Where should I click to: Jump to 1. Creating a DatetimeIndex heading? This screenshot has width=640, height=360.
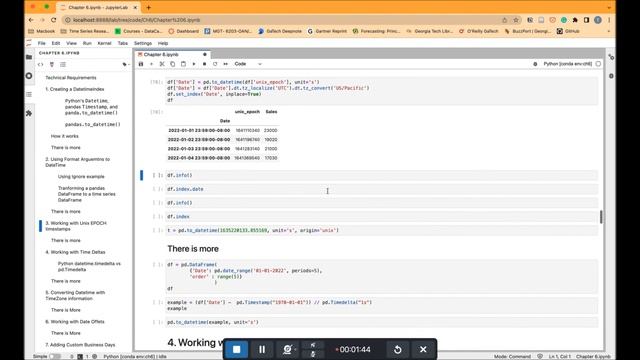click(75, 89)
